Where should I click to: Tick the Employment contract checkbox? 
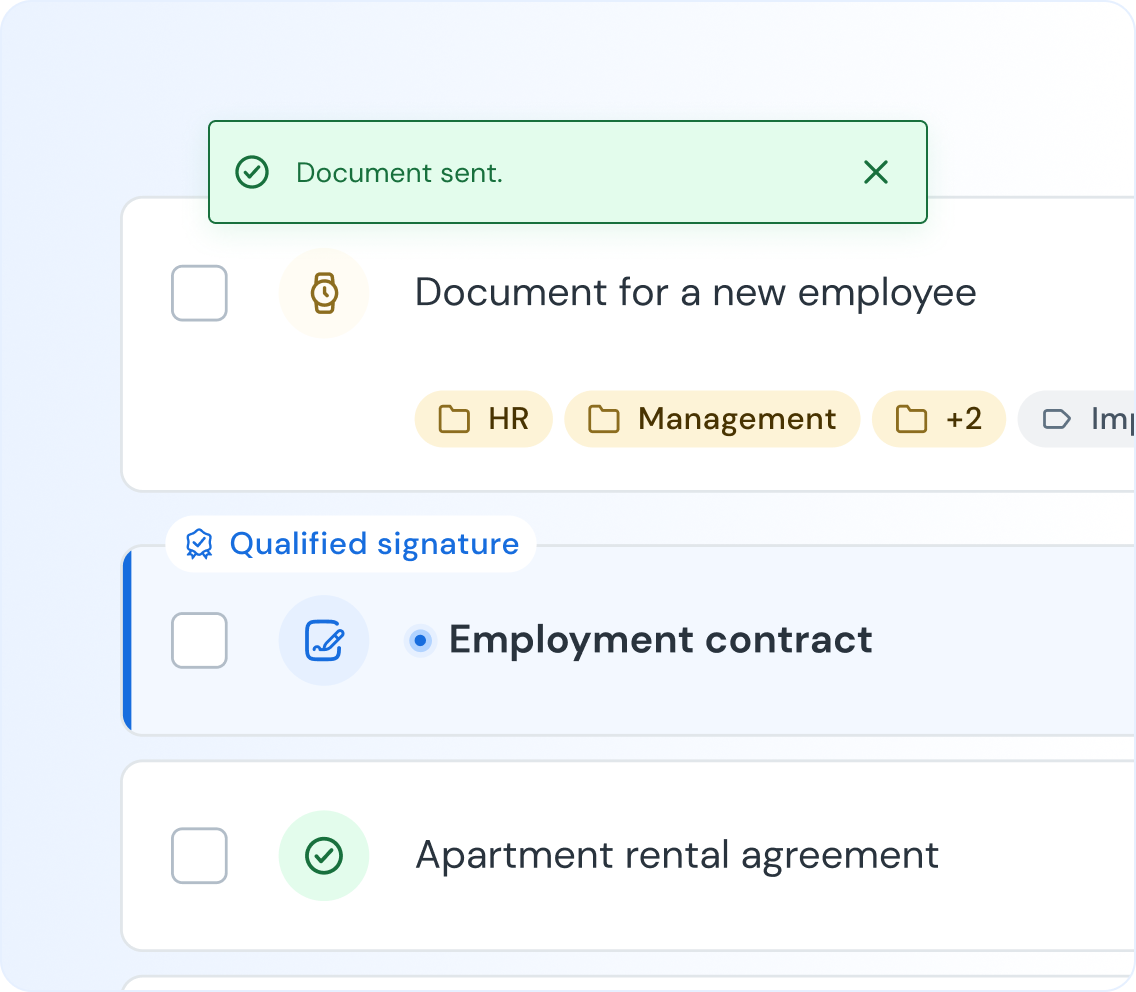coord(200,640)
